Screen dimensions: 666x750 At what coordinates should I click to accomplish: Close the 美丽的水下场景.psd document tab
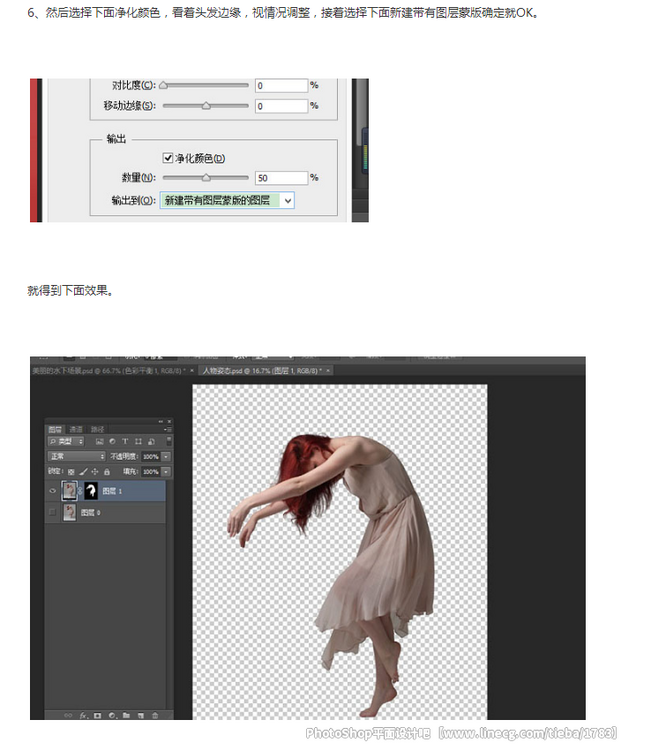[x=192, y=371]
